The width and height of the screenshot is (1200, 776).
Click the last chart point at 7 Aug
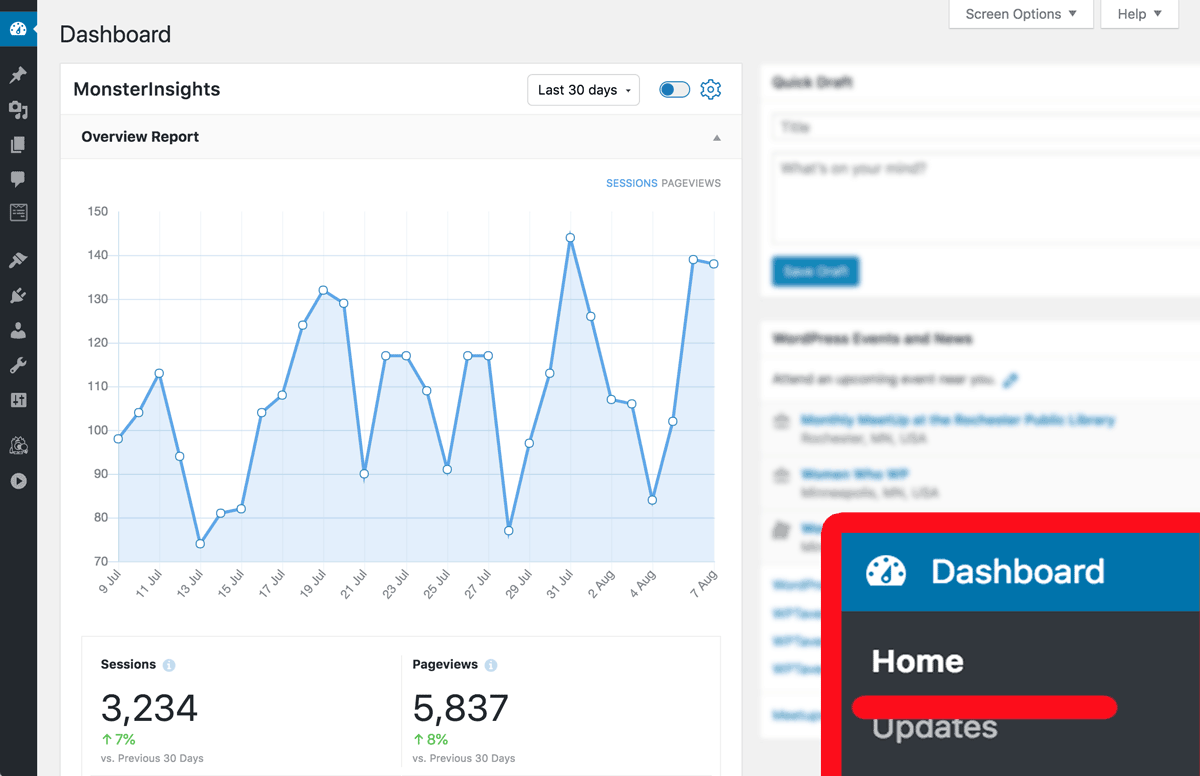(714, 264)
